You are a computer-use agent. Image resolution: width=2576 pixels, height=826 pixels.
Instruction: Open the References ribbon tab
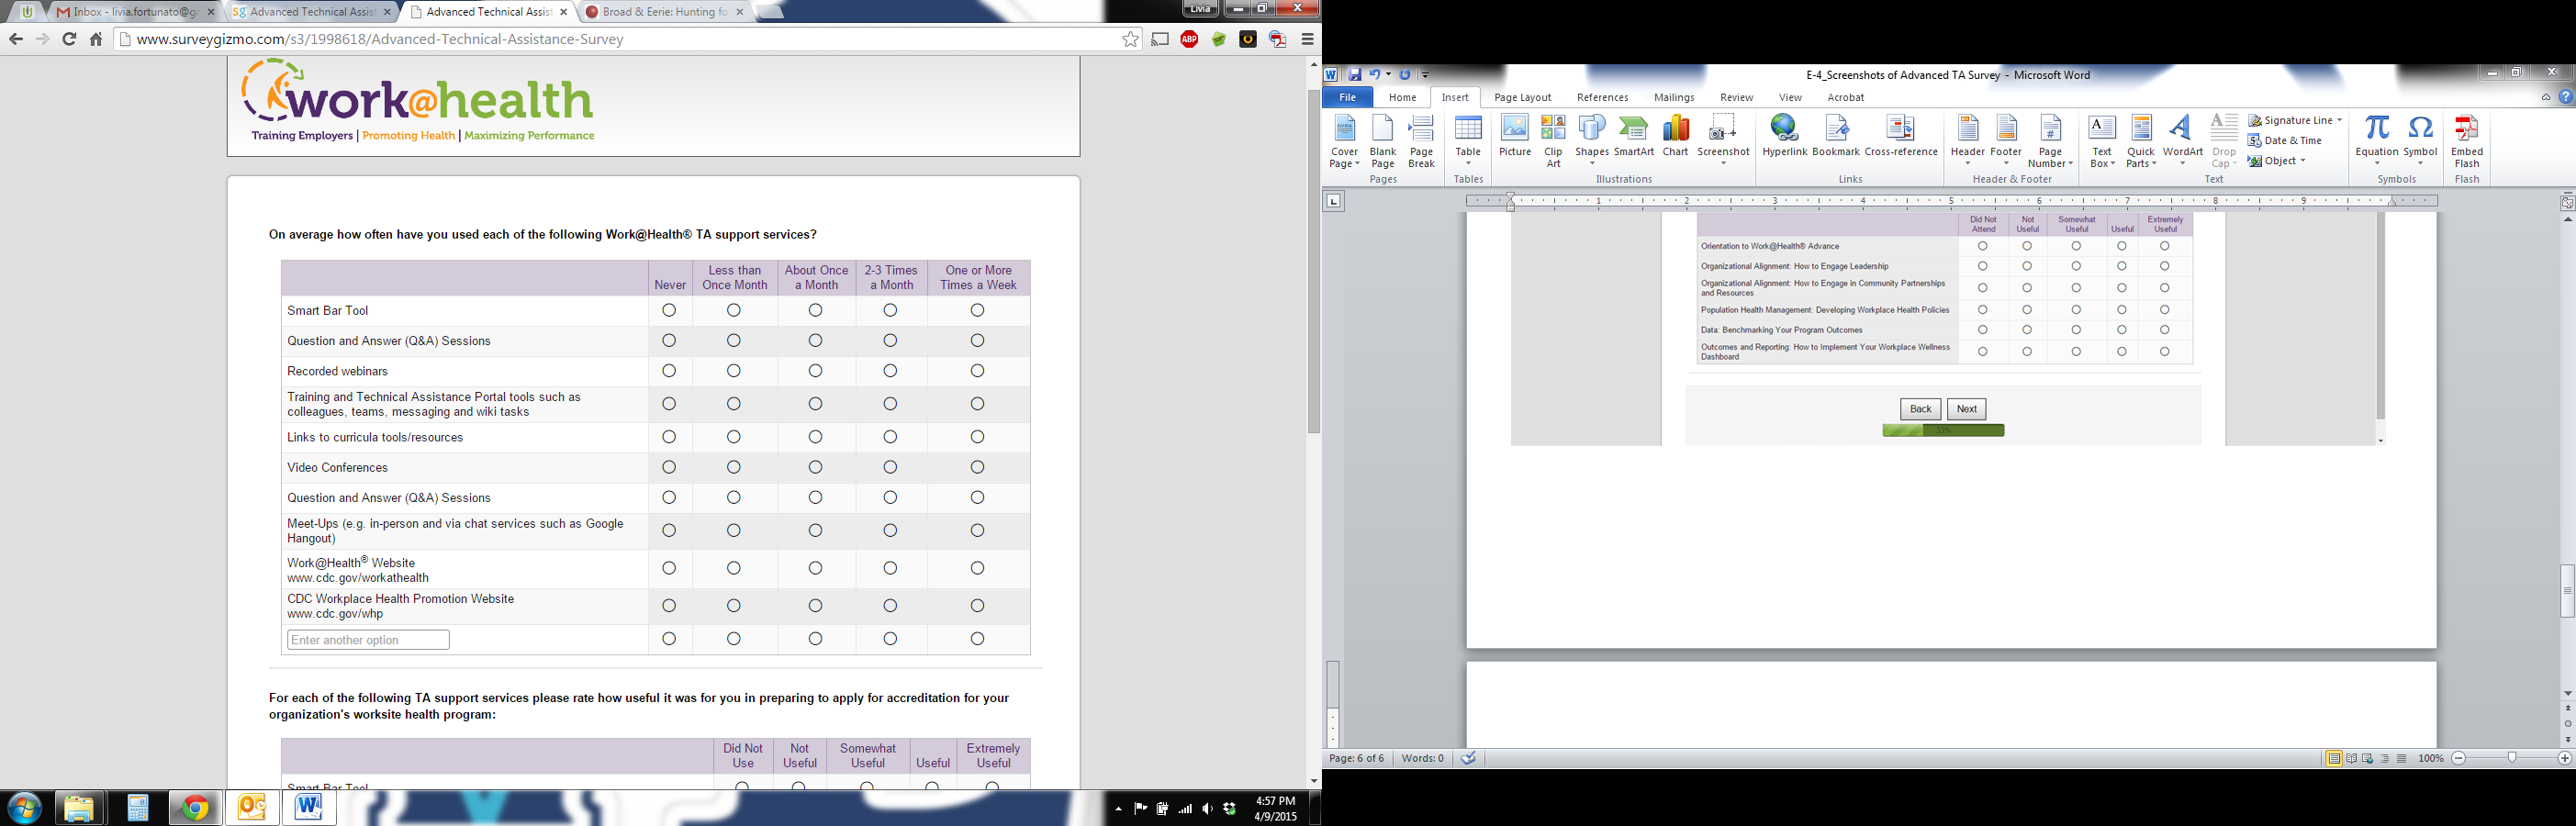click(1602, 97)
